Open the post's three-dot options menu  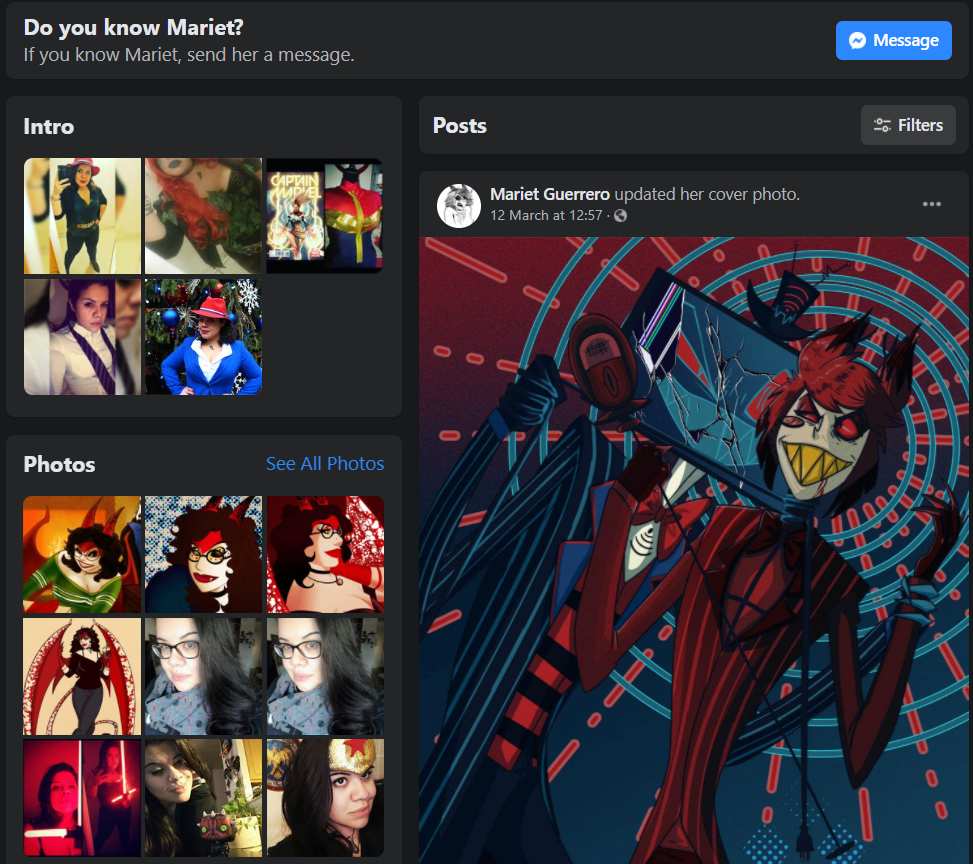point(931,204)
